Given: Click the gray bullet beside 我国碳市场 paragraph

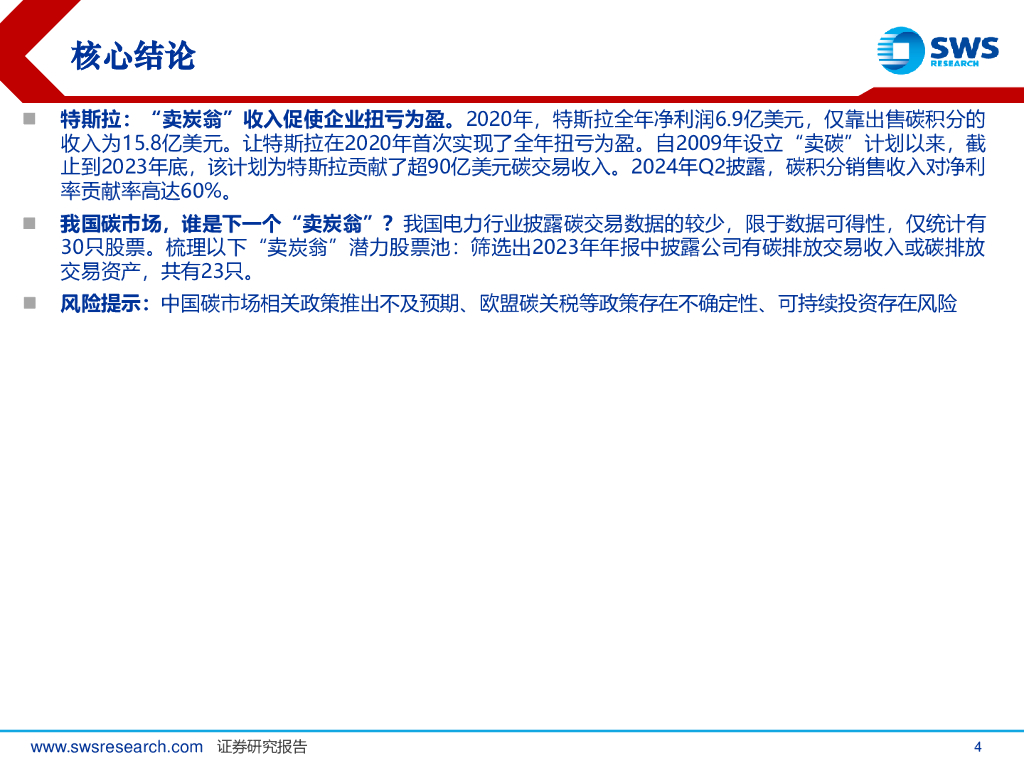Looking at the screenshot, I should coord(29,223).
